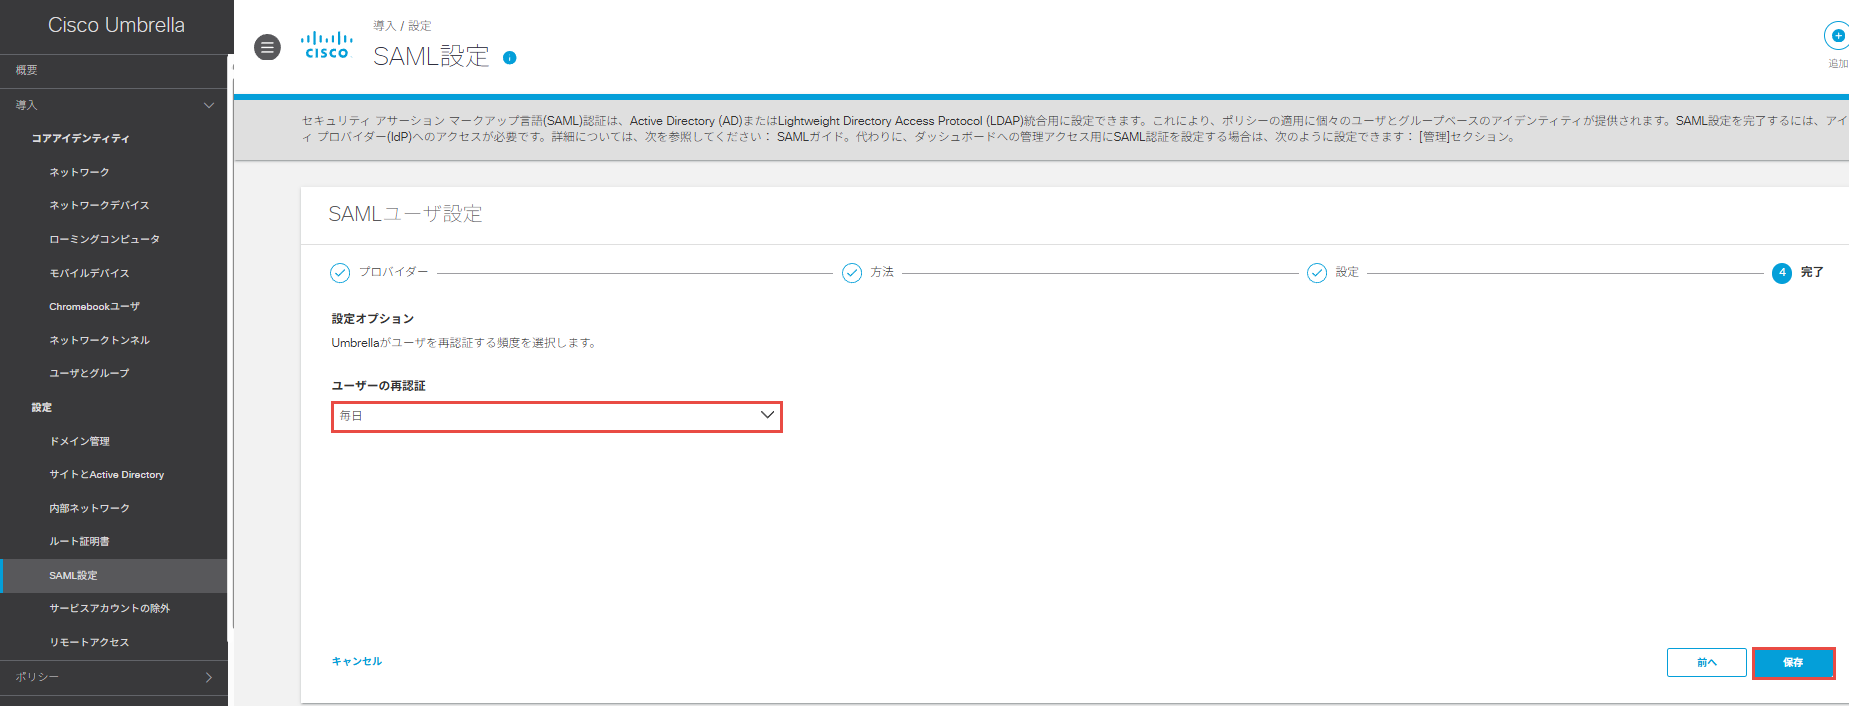Open ローミングコンピュータ in the sidebar

pyautogui.click(x=104, y=239)
